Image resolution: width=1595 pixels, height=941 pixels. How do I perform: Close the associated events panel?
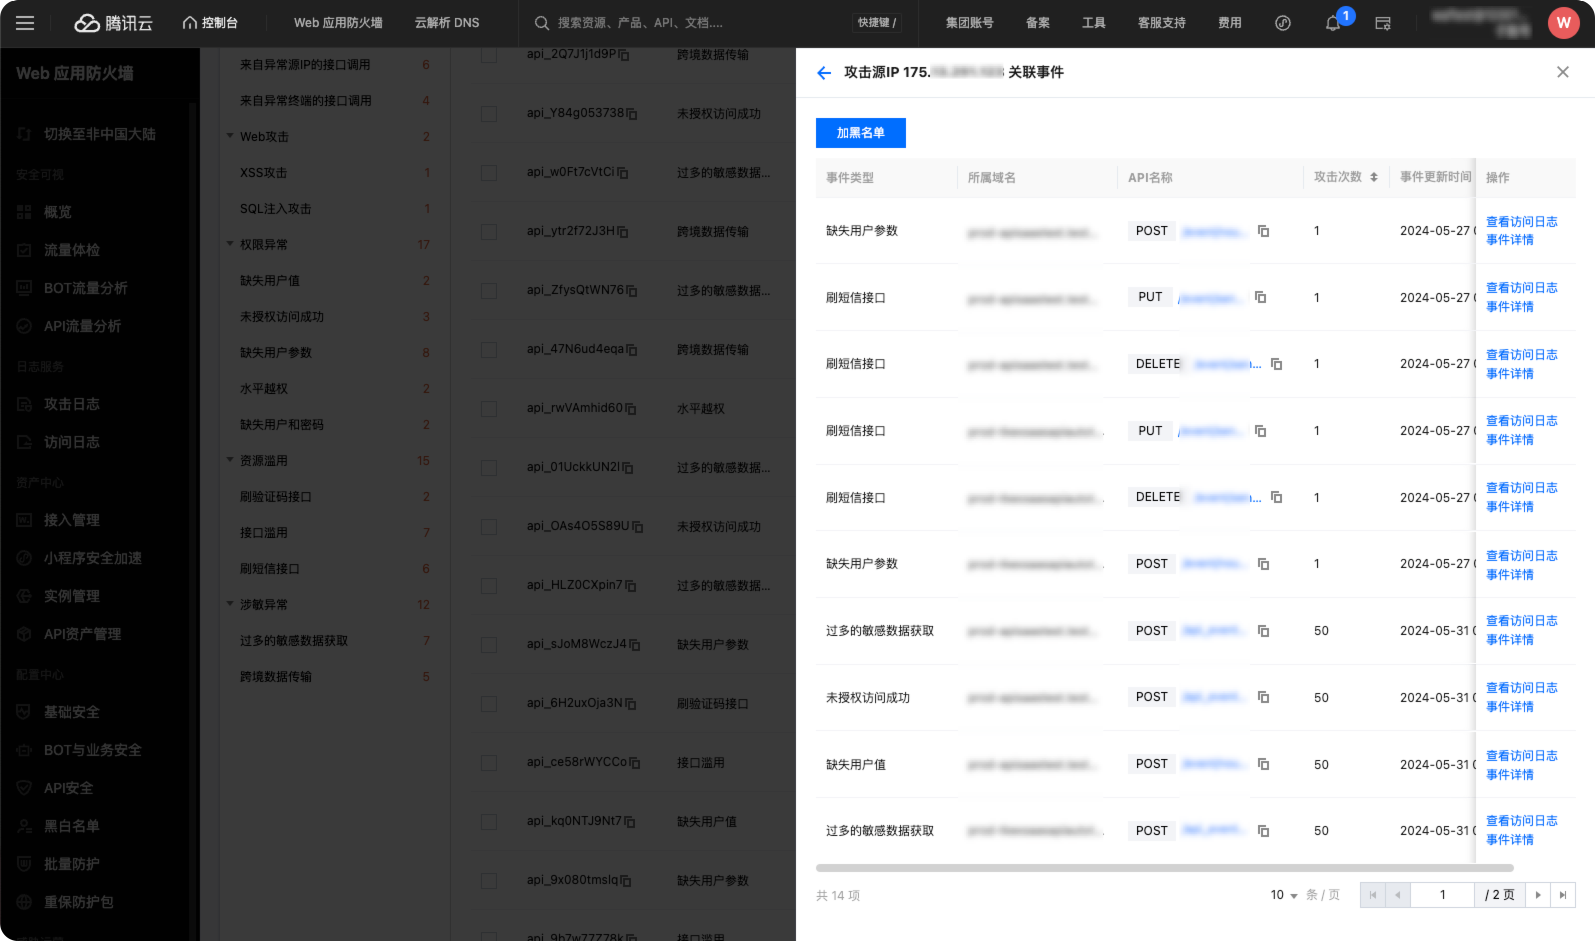pyautogui.click(x=1563, y=72)
